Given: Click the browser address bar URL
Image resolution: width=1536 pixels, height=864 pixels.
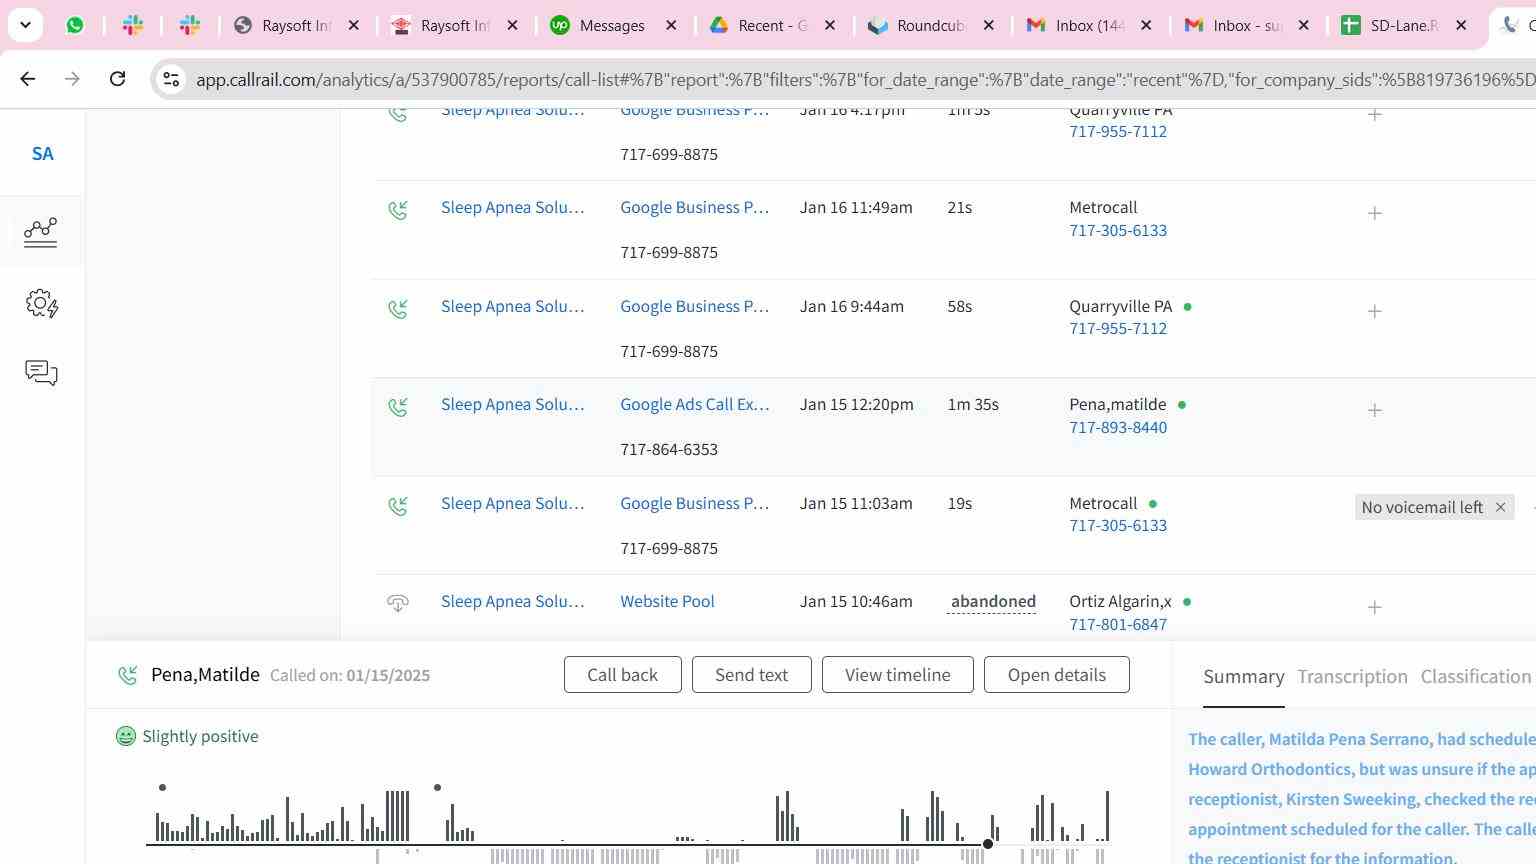Looking at the screenshot, I should 865,79.
